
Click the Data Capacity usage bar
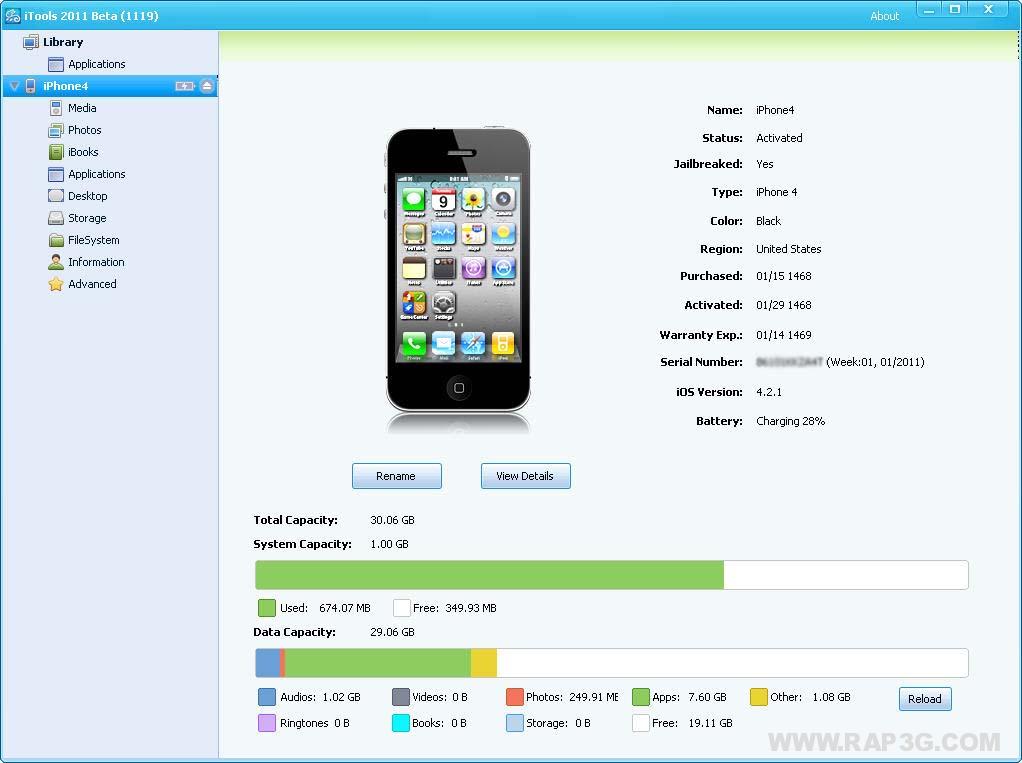[611, 663]
